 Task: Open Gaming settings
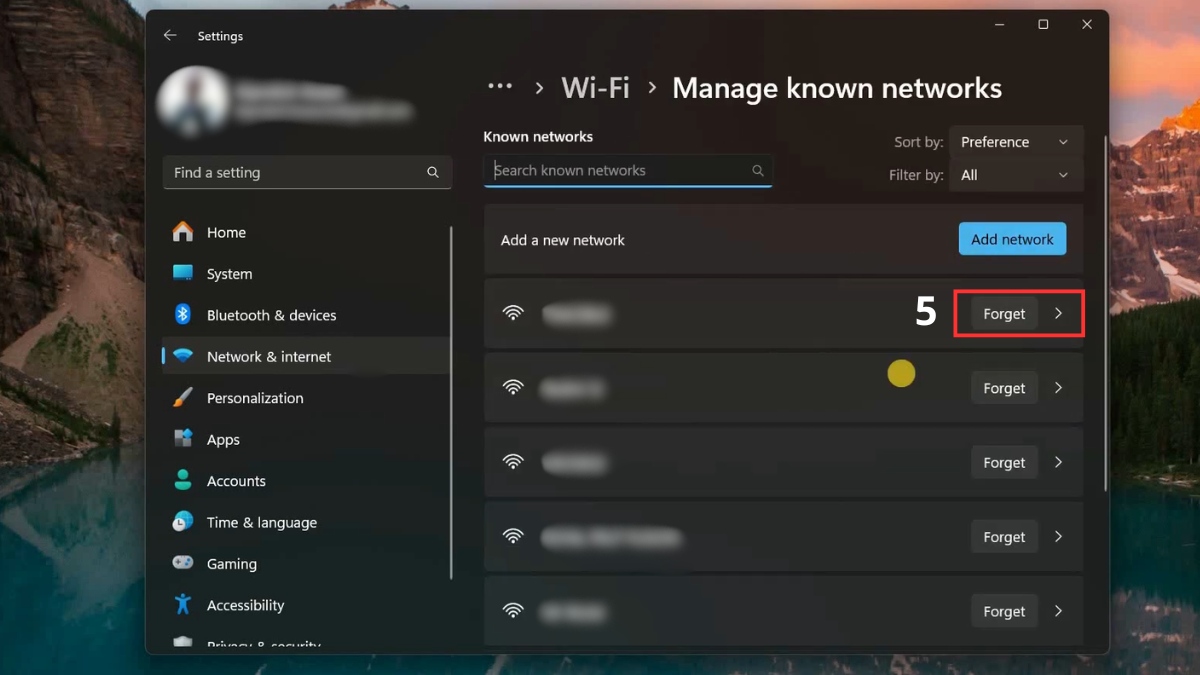306,564
